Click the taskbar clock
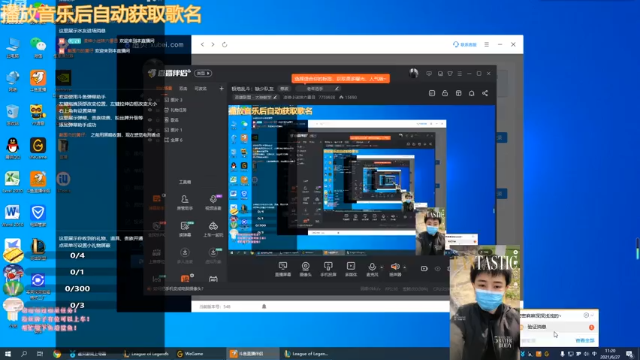This screenshot has height=360, width=640. click(610, 354)
